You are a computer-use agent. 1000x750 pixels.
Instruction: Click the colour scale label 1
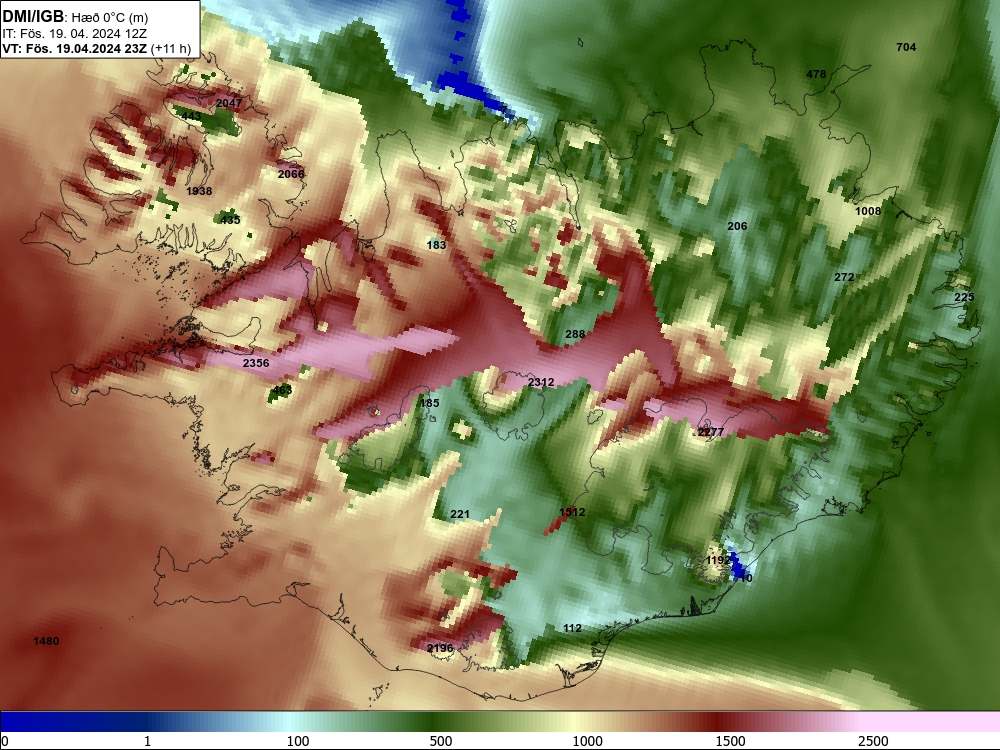coord(147,741)
